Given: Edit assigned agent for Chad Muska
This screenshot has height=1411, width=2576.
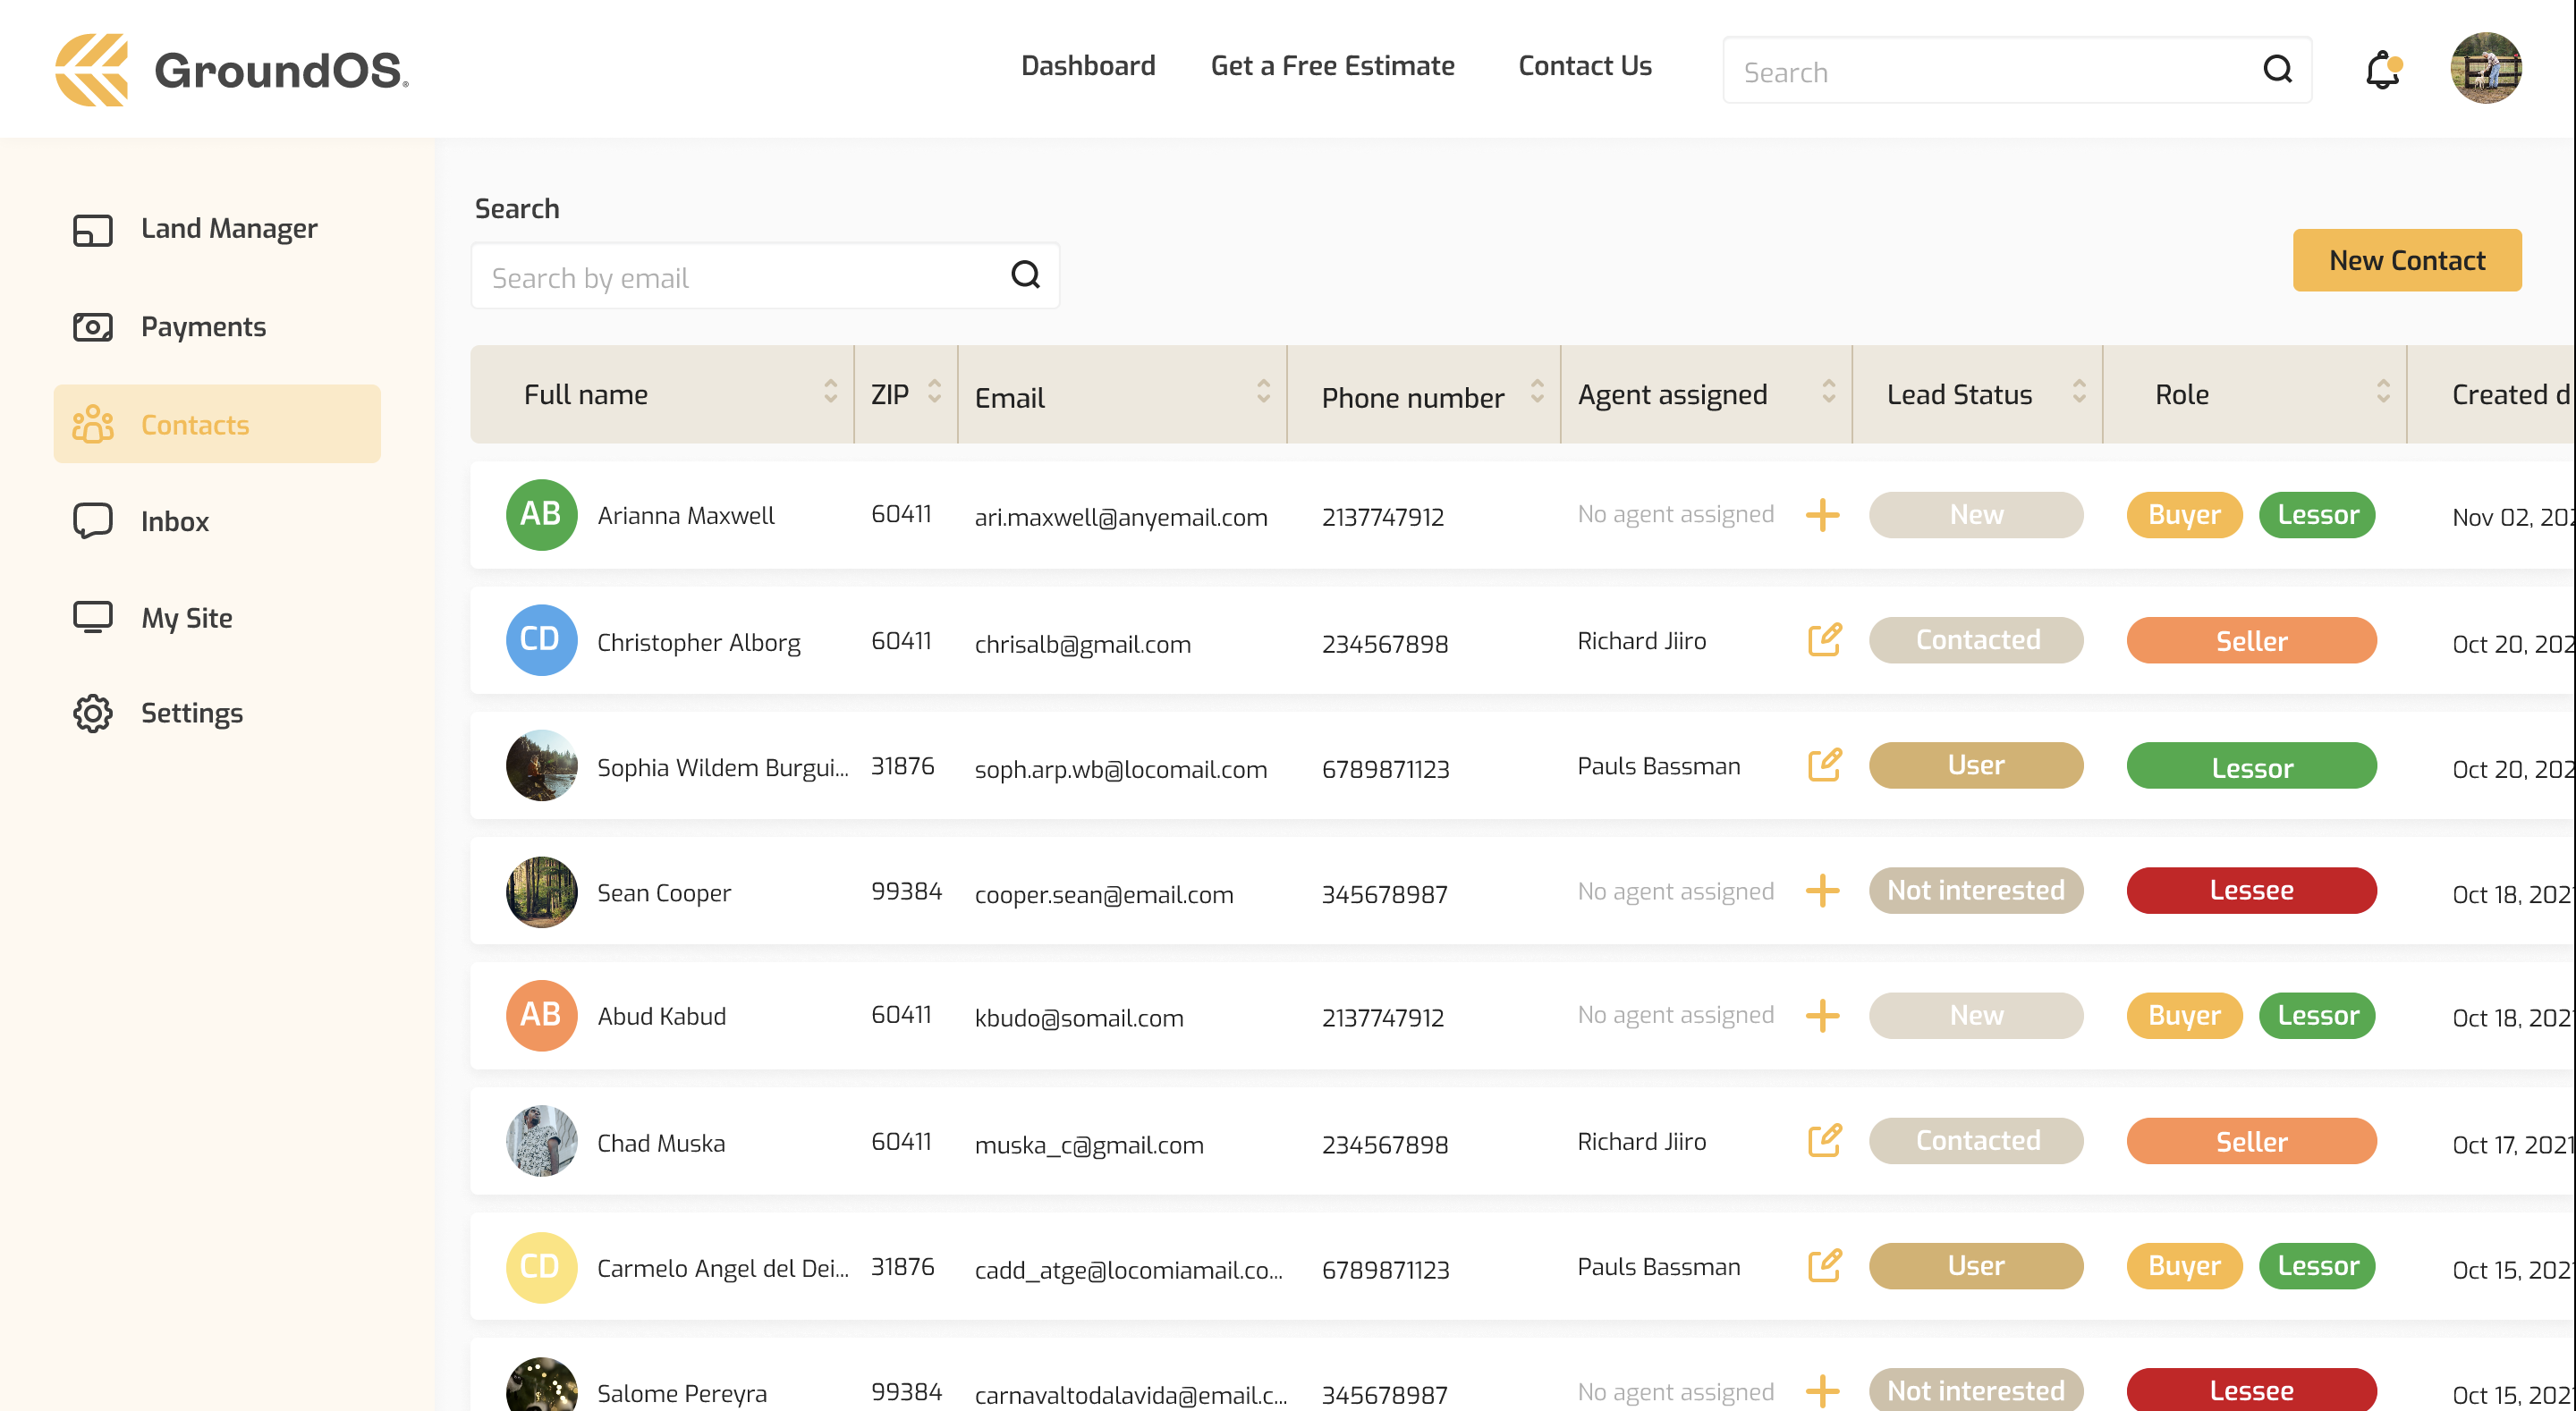Looking at the screenshot, I should pos(1824,1141).
